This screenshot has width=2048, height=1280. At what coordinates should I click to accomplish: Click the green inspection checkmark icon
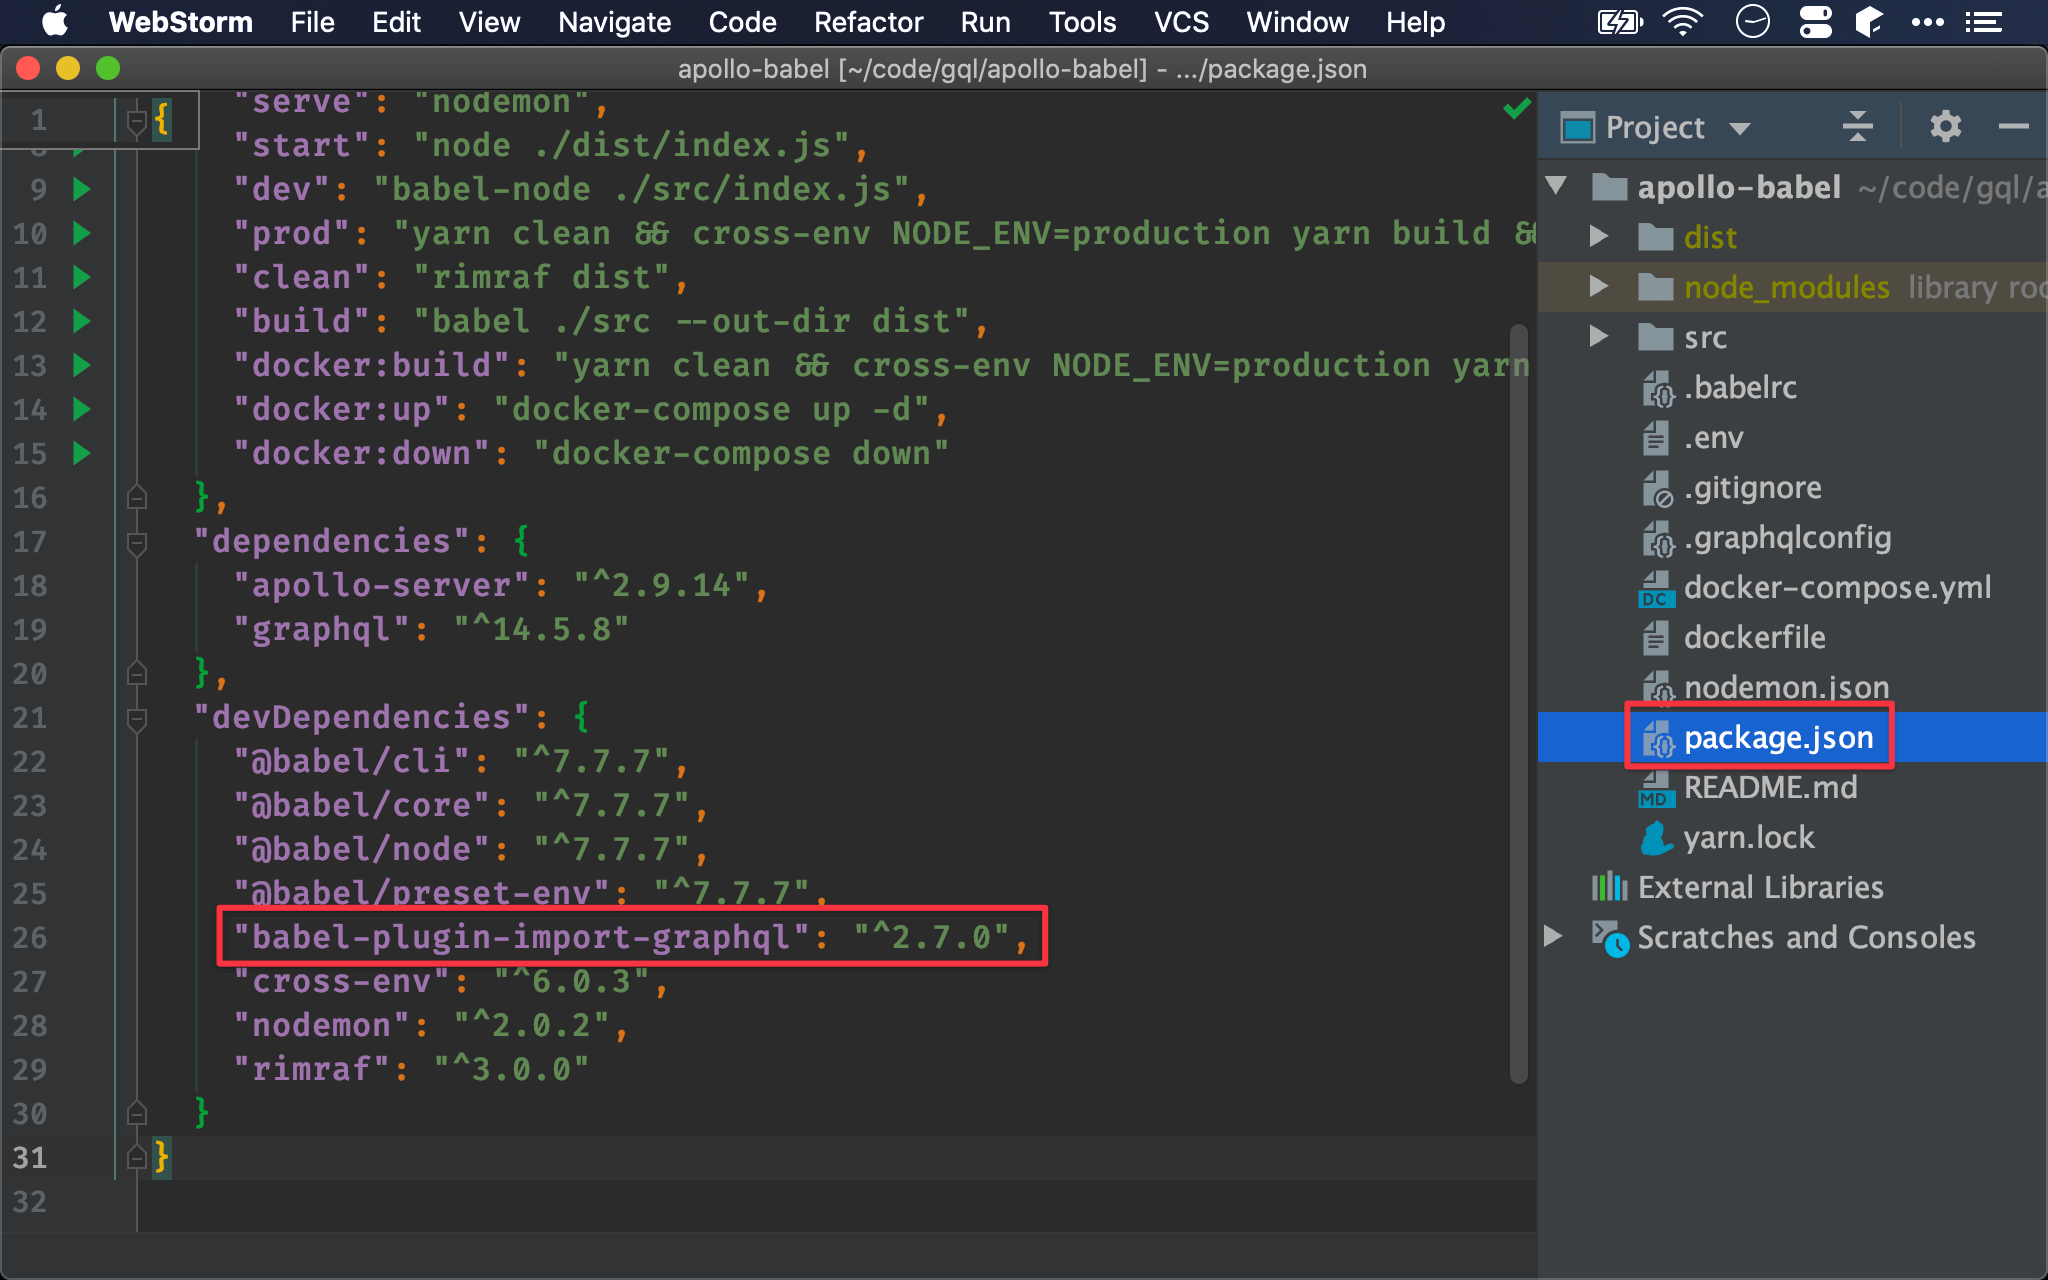pos(1517,108)
